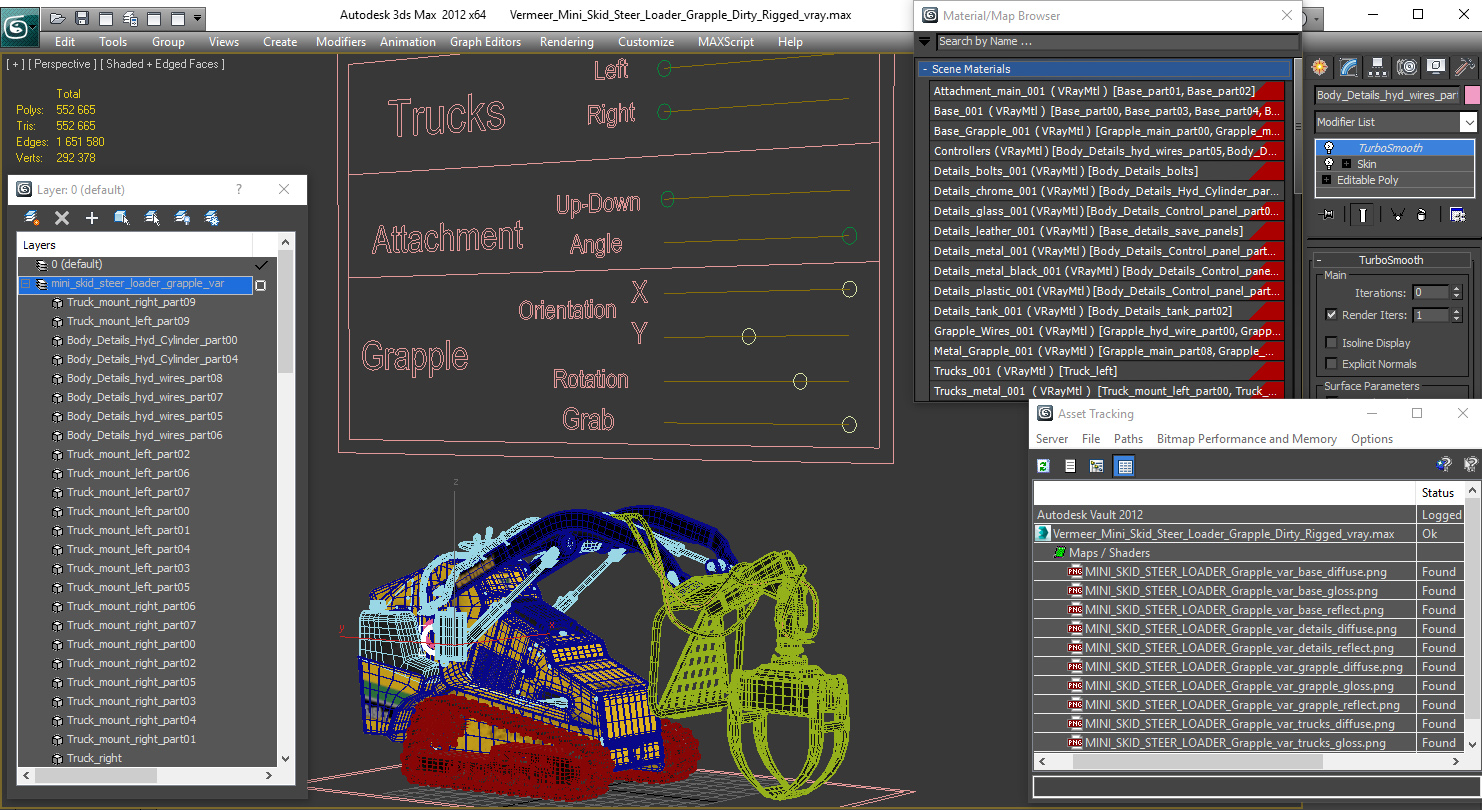Click Highlight Selected Objects' Layers icon
This screenshot has height=810, width=1482.
coord(152,218)
